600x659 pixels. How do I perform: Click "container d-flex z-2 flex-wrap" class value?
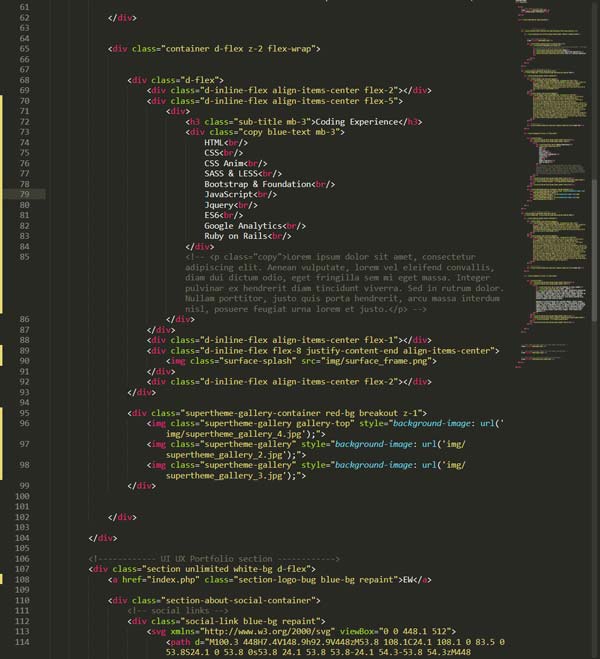239,49
